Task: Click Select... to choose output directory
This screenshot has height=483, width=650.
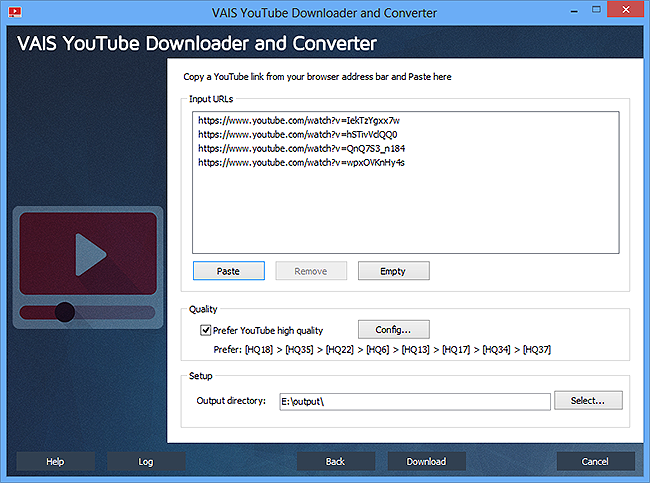Action: tap(588, 400)
